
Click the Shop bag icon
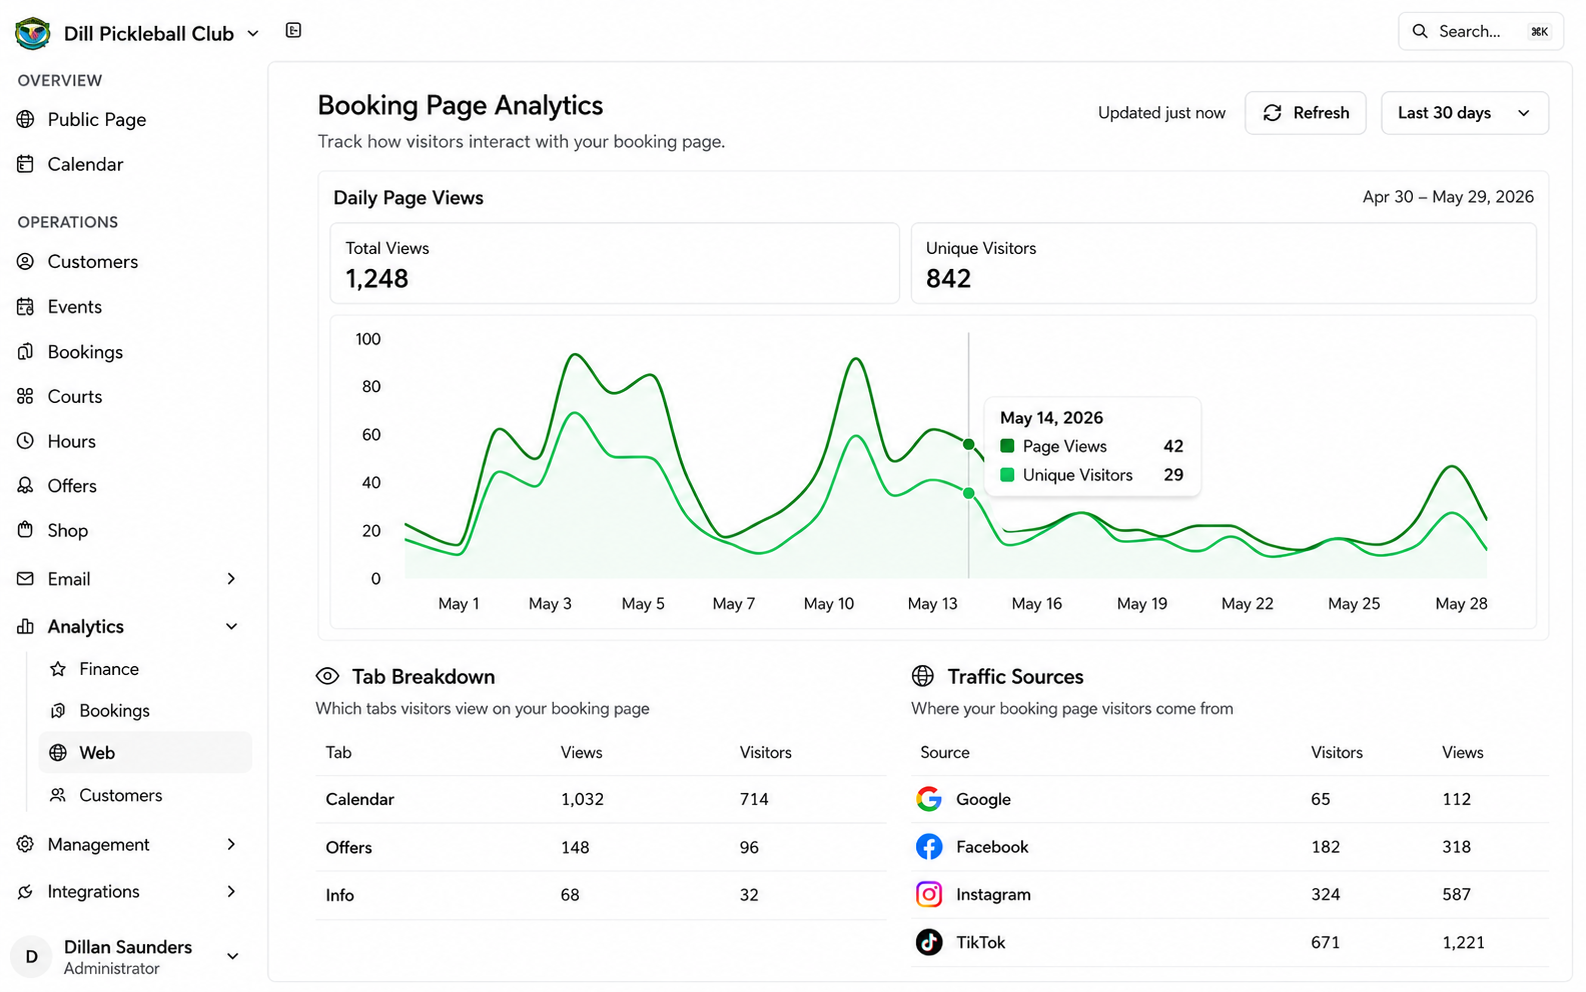(26, 530)
